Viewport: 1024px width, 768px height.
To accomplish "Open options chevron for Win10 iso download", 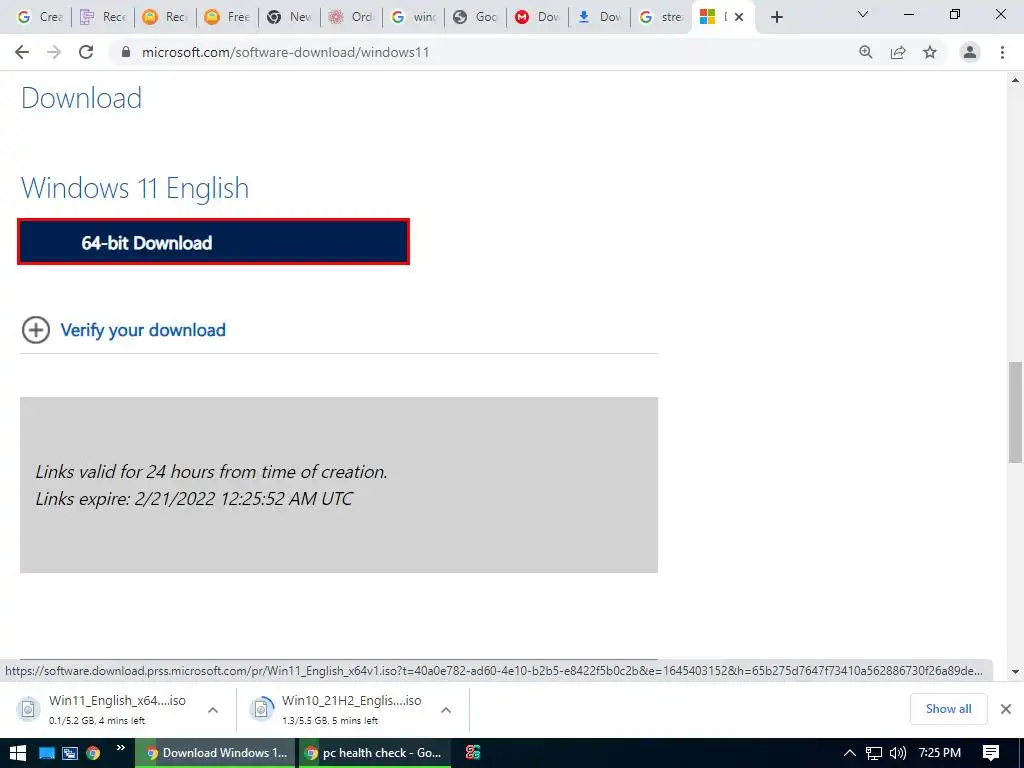I will pyautogui.click(x=446, y=710).
